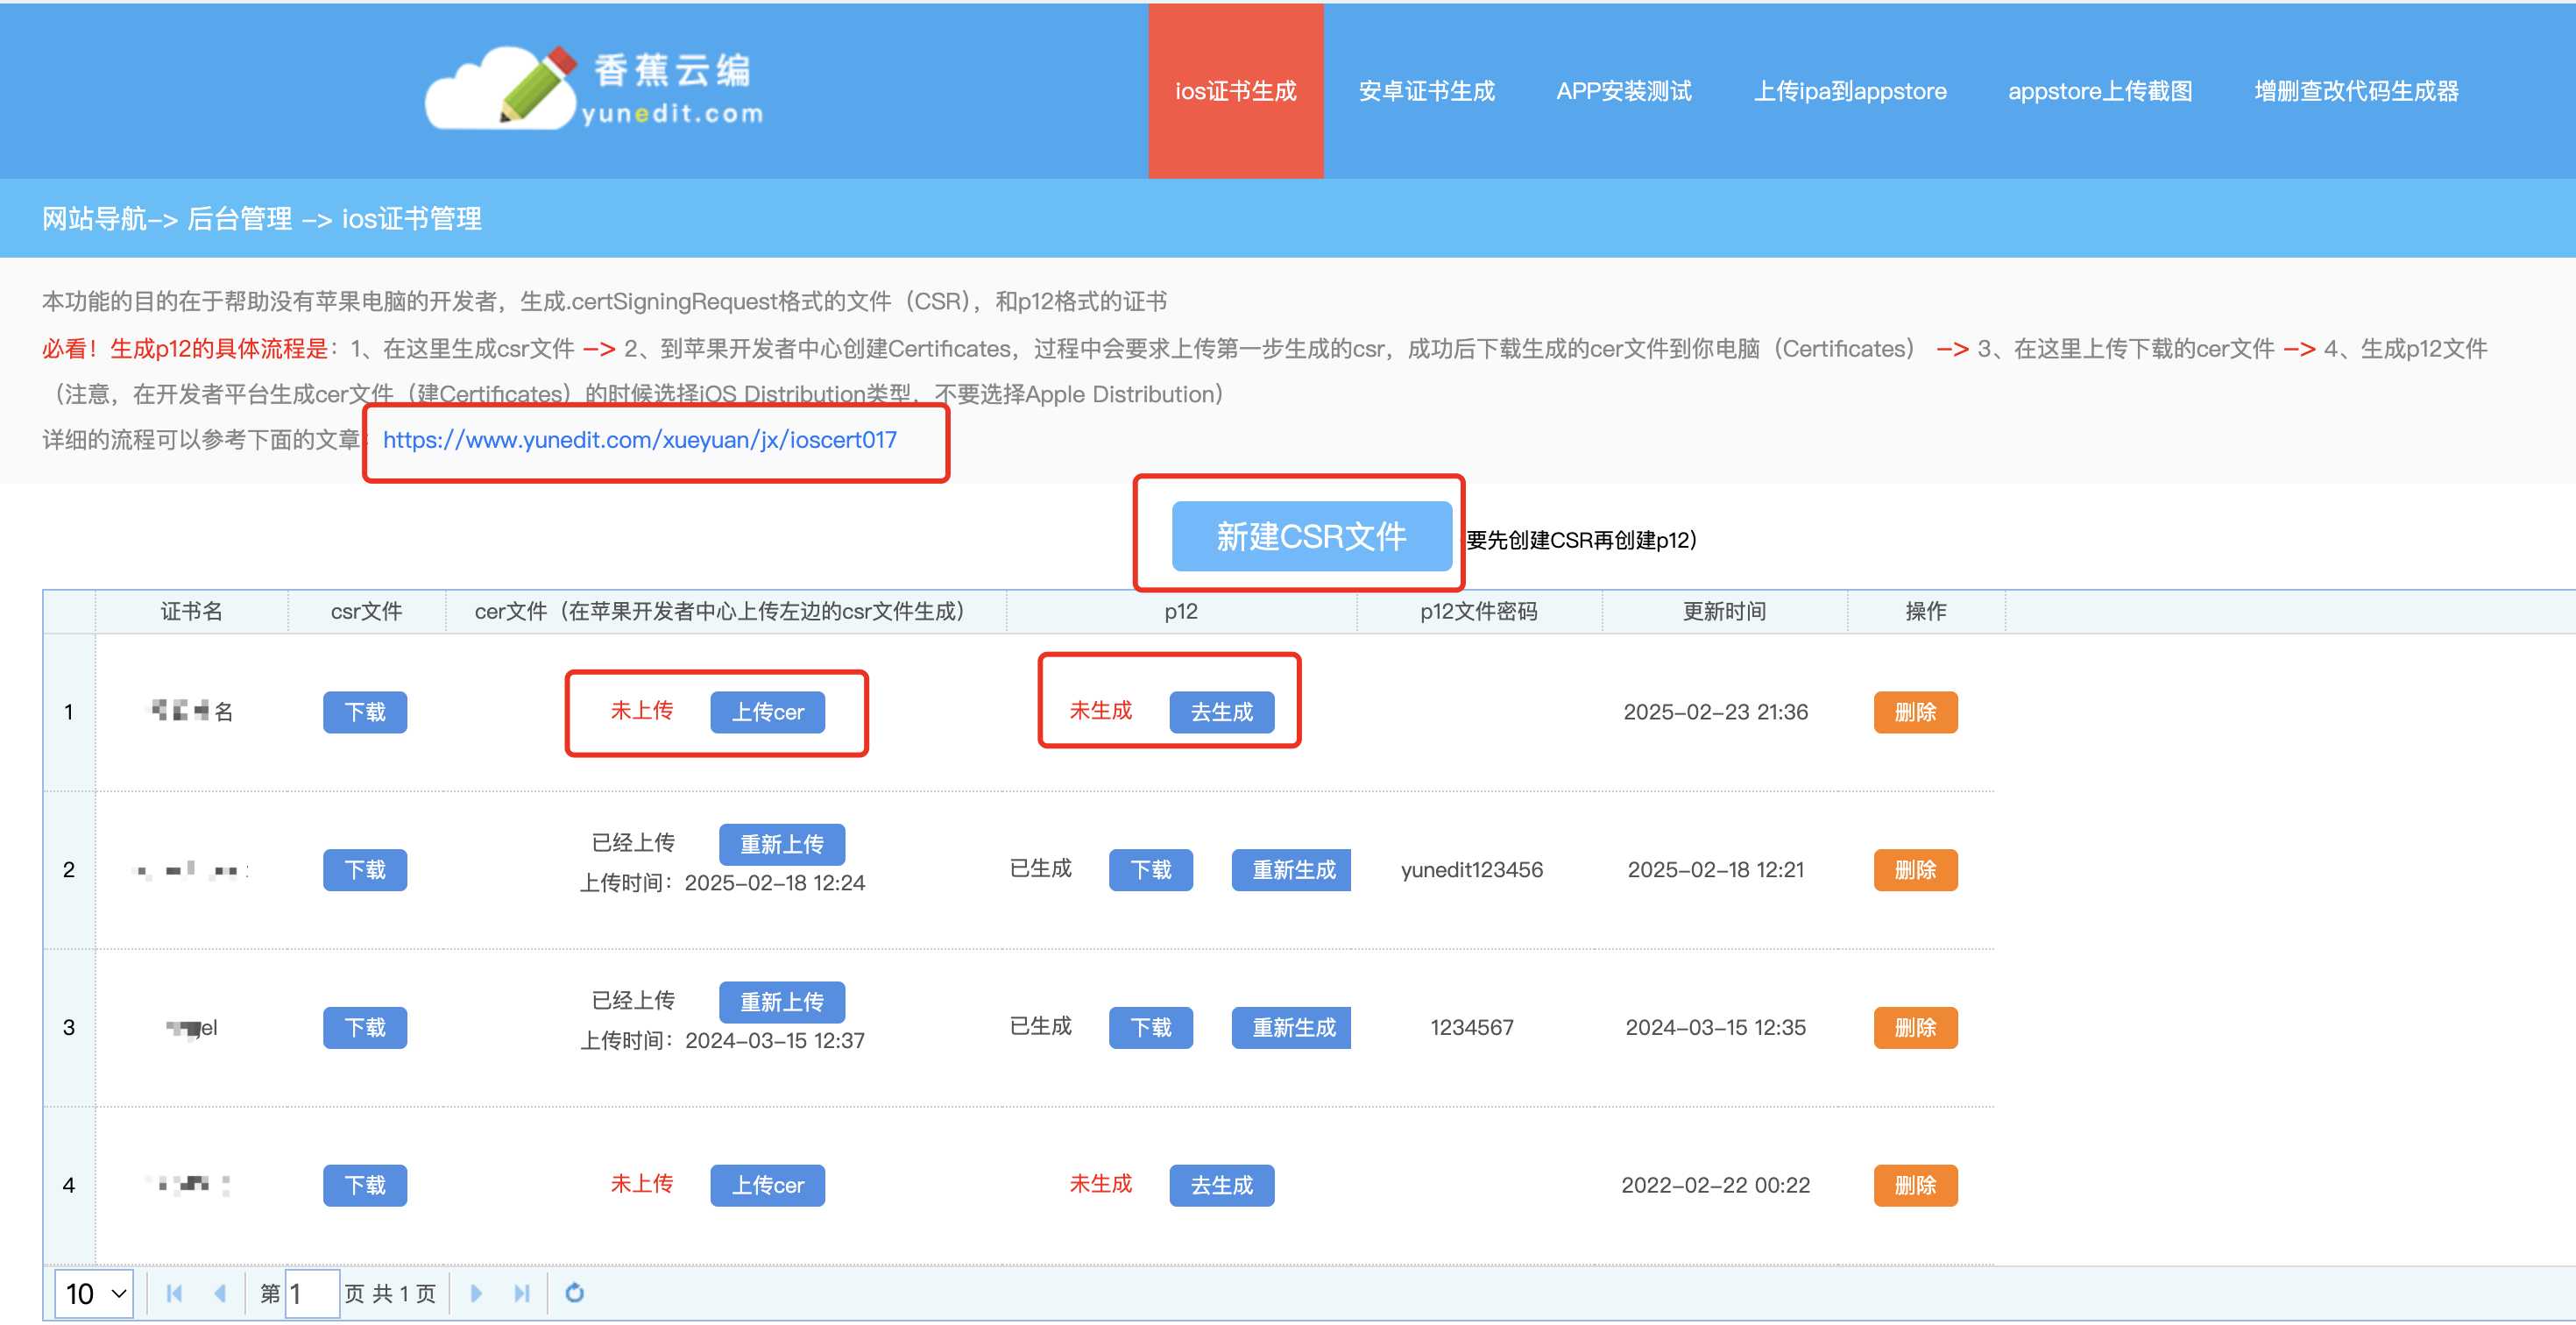Go to first page using pagination icon
Image resolution: width=2576 pixels, height=1325 pixels.
174,1293
